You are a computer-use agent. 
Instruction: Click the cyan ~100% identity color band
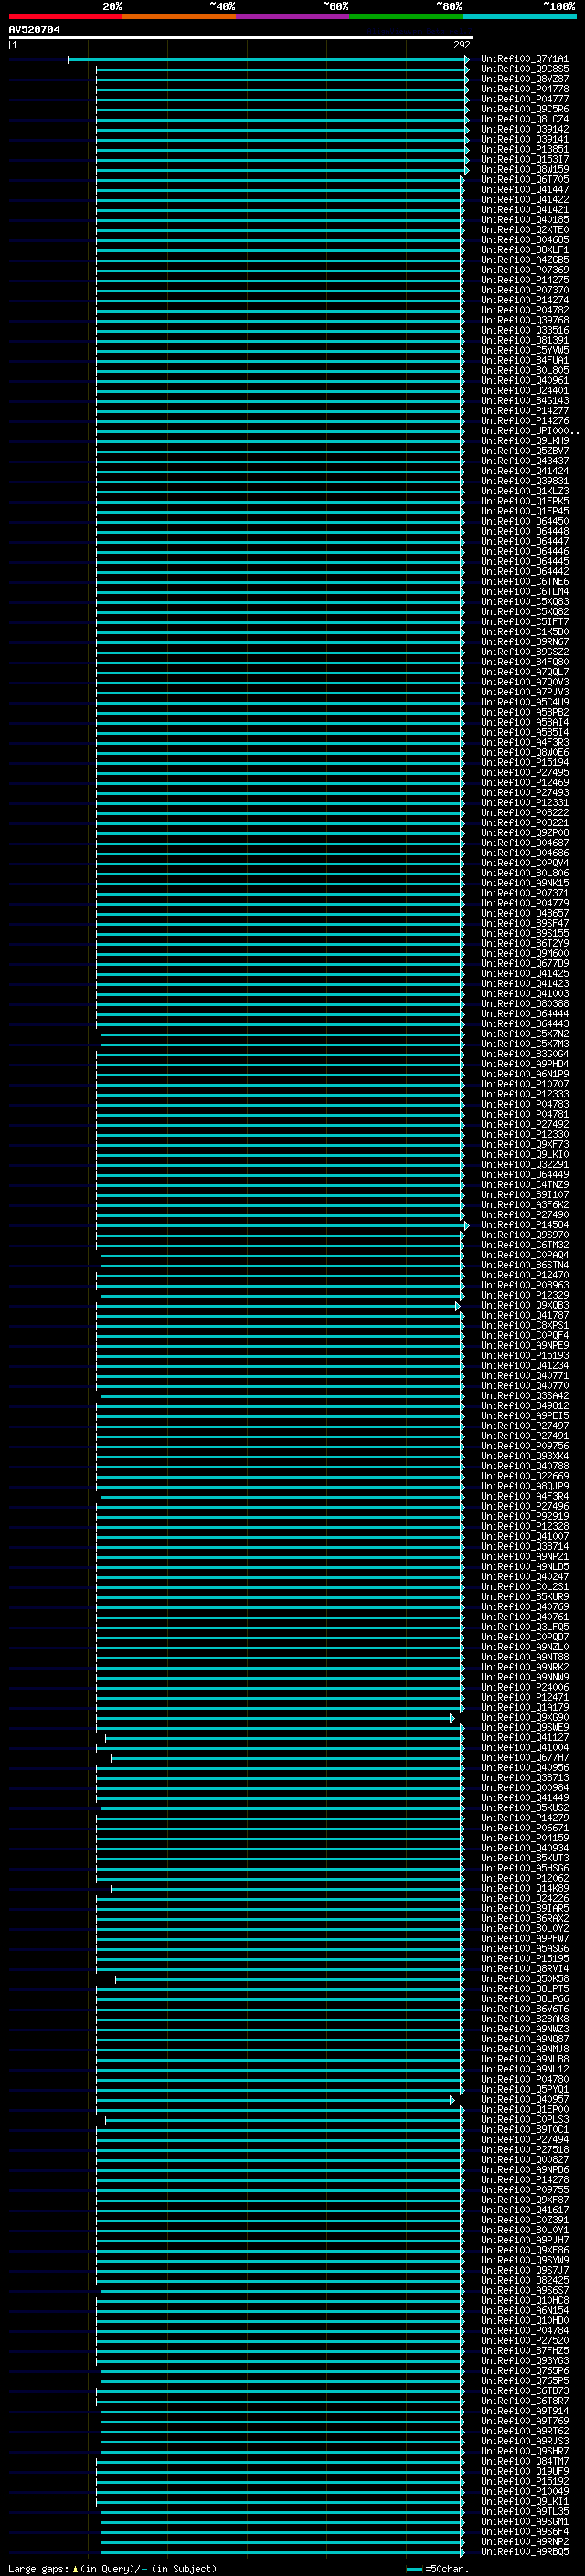click(519, 16)
